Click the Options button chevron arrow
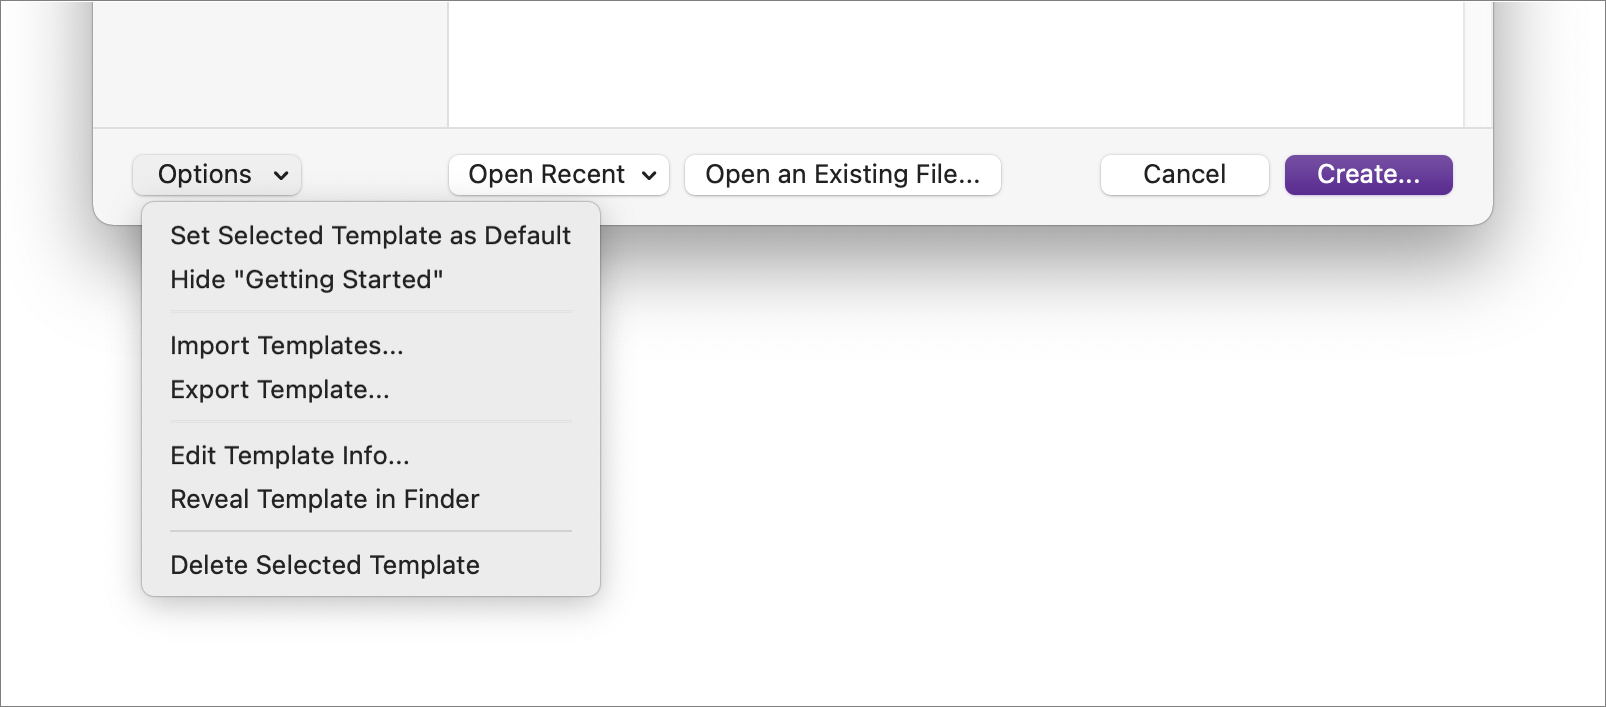Image resolution: width=1606 pixels, height=707 pixels. [x=281, y=176]
